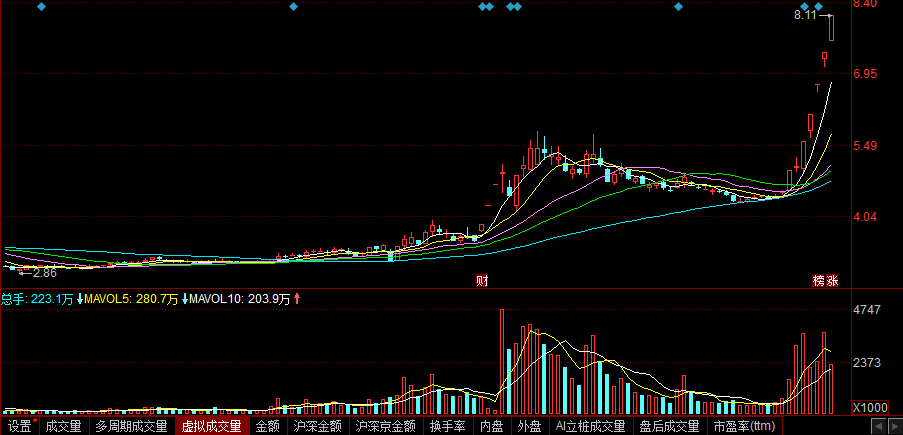
Task: Click the 2373 volume axis label
Action: pyautogui.click(x=867, y=363)
